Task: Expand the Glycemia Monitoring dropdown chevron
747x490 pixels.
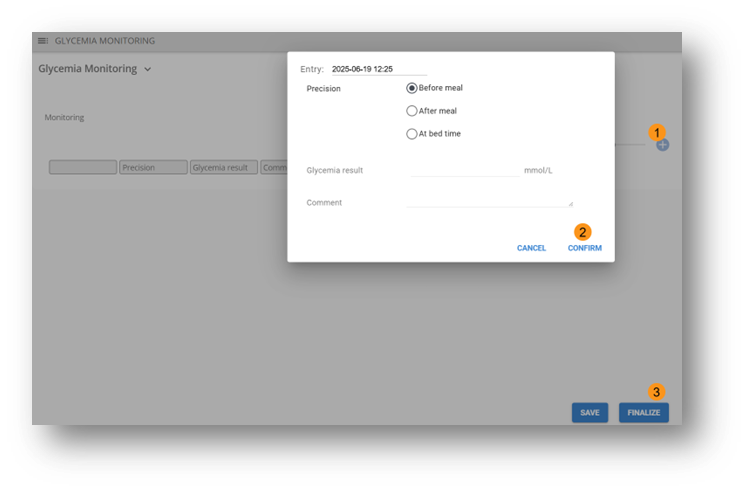Action: pyautogui.click(x=148, y=70)
